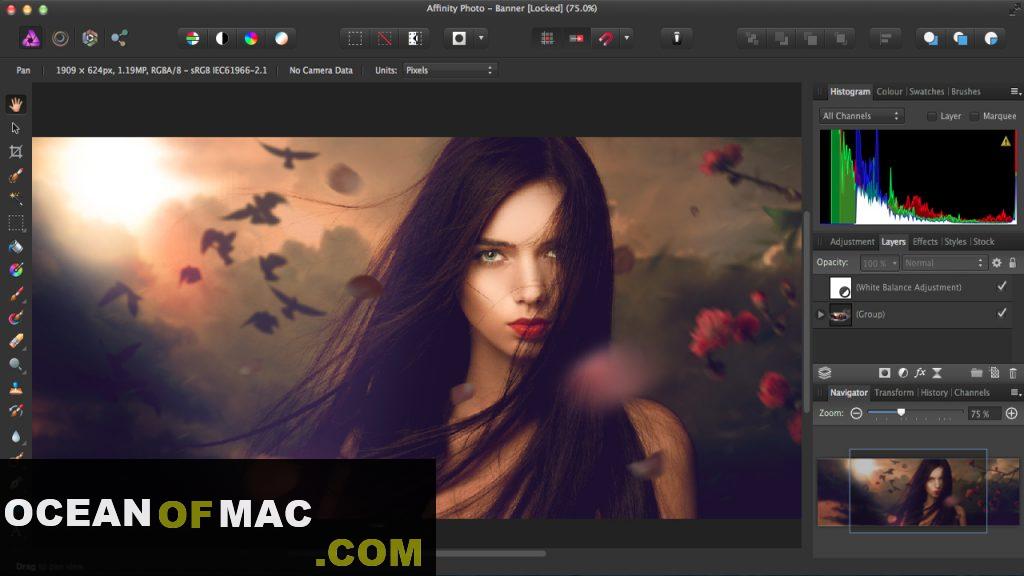The image size is (1024, 576).
Task: Select the Move tool arrow
Action: click(16, 128)
